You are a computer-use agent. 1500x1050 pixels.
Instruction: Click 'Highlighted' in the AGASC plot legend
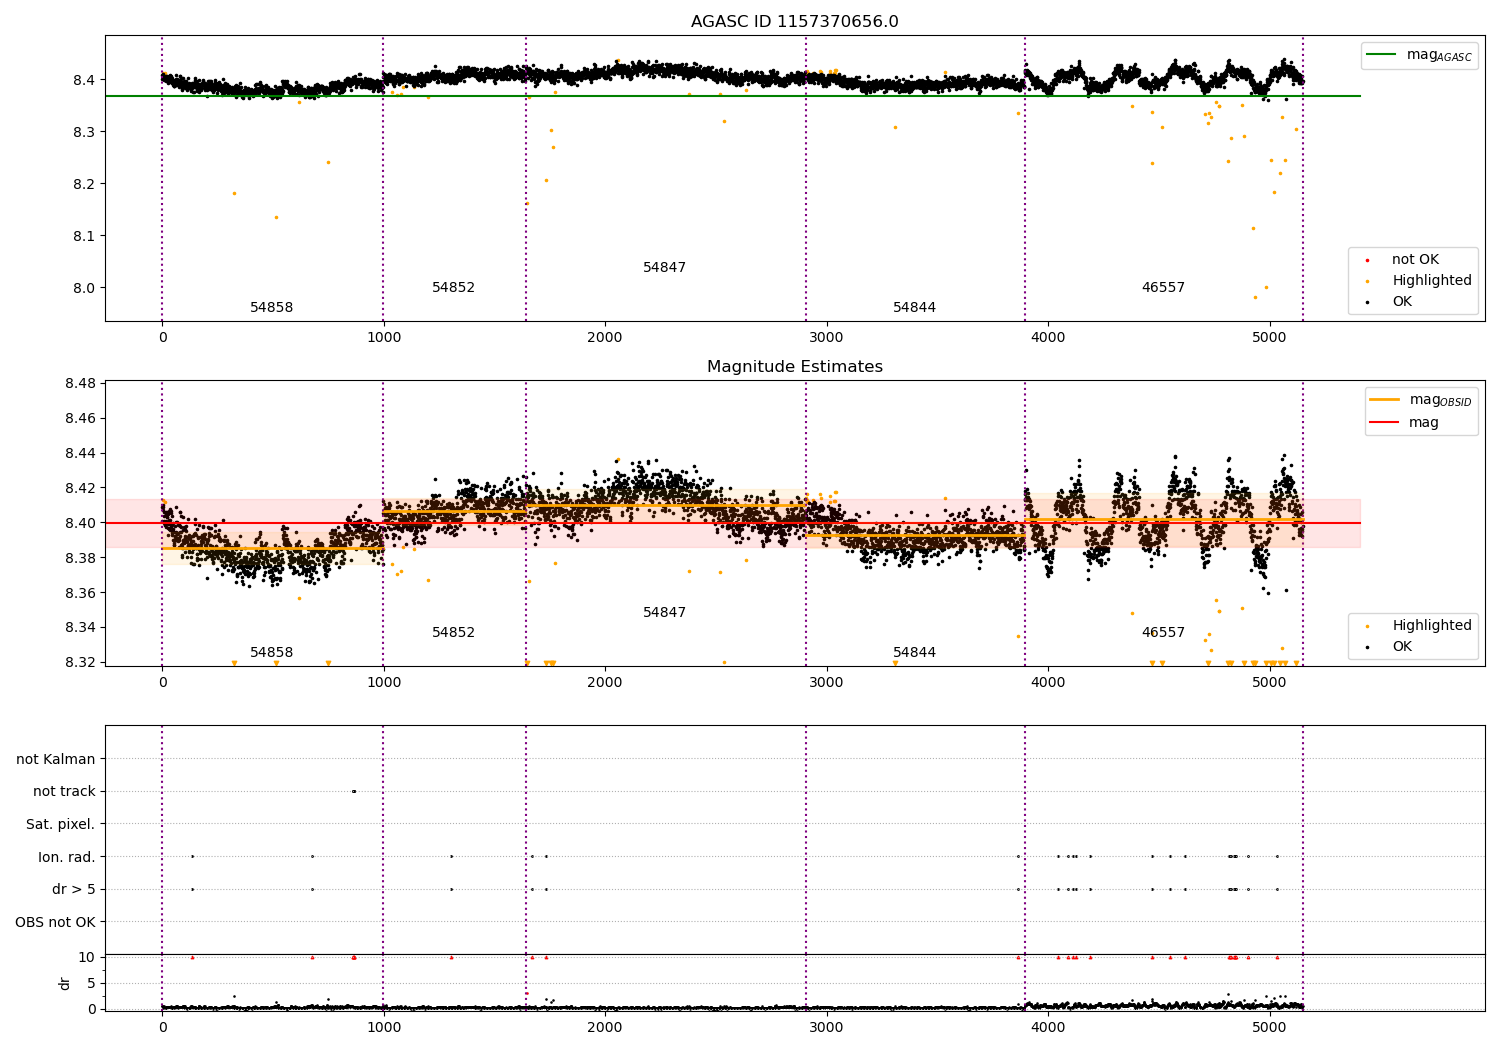pyautogui.click(x=1431, y=281)
